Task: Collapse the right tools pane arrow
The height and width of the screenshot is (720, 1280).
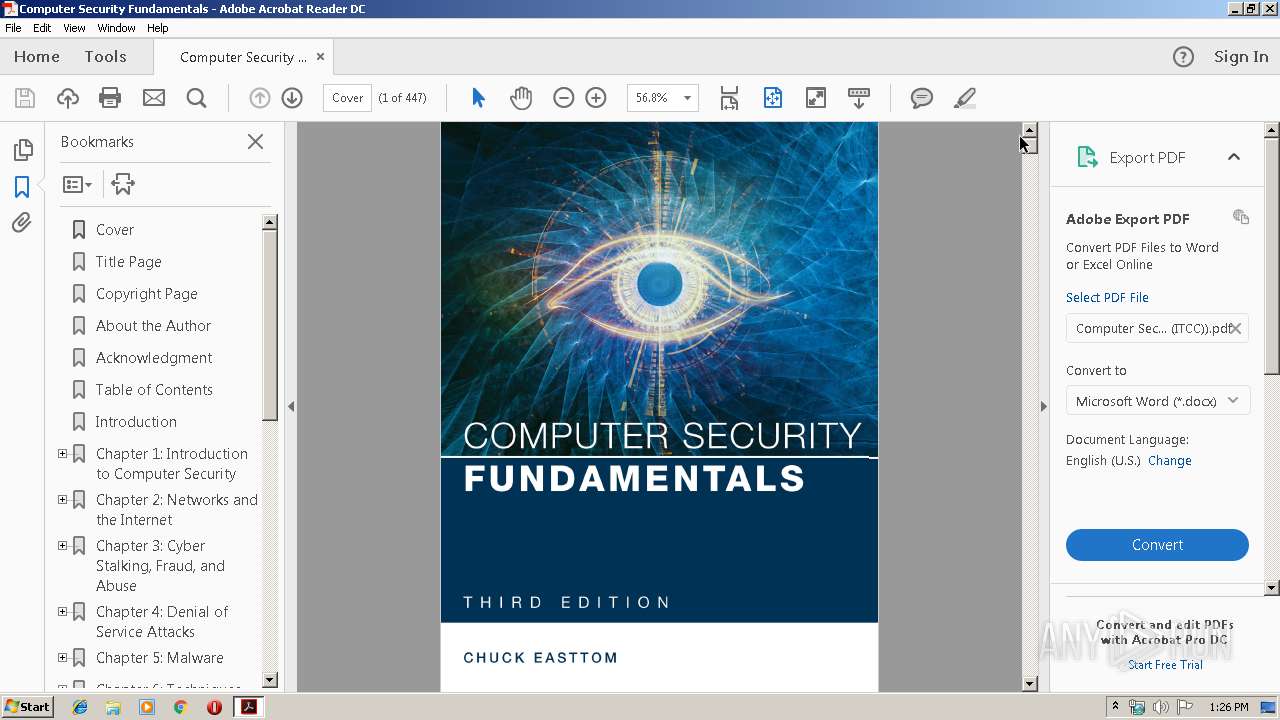Action: click(1043, 407)
